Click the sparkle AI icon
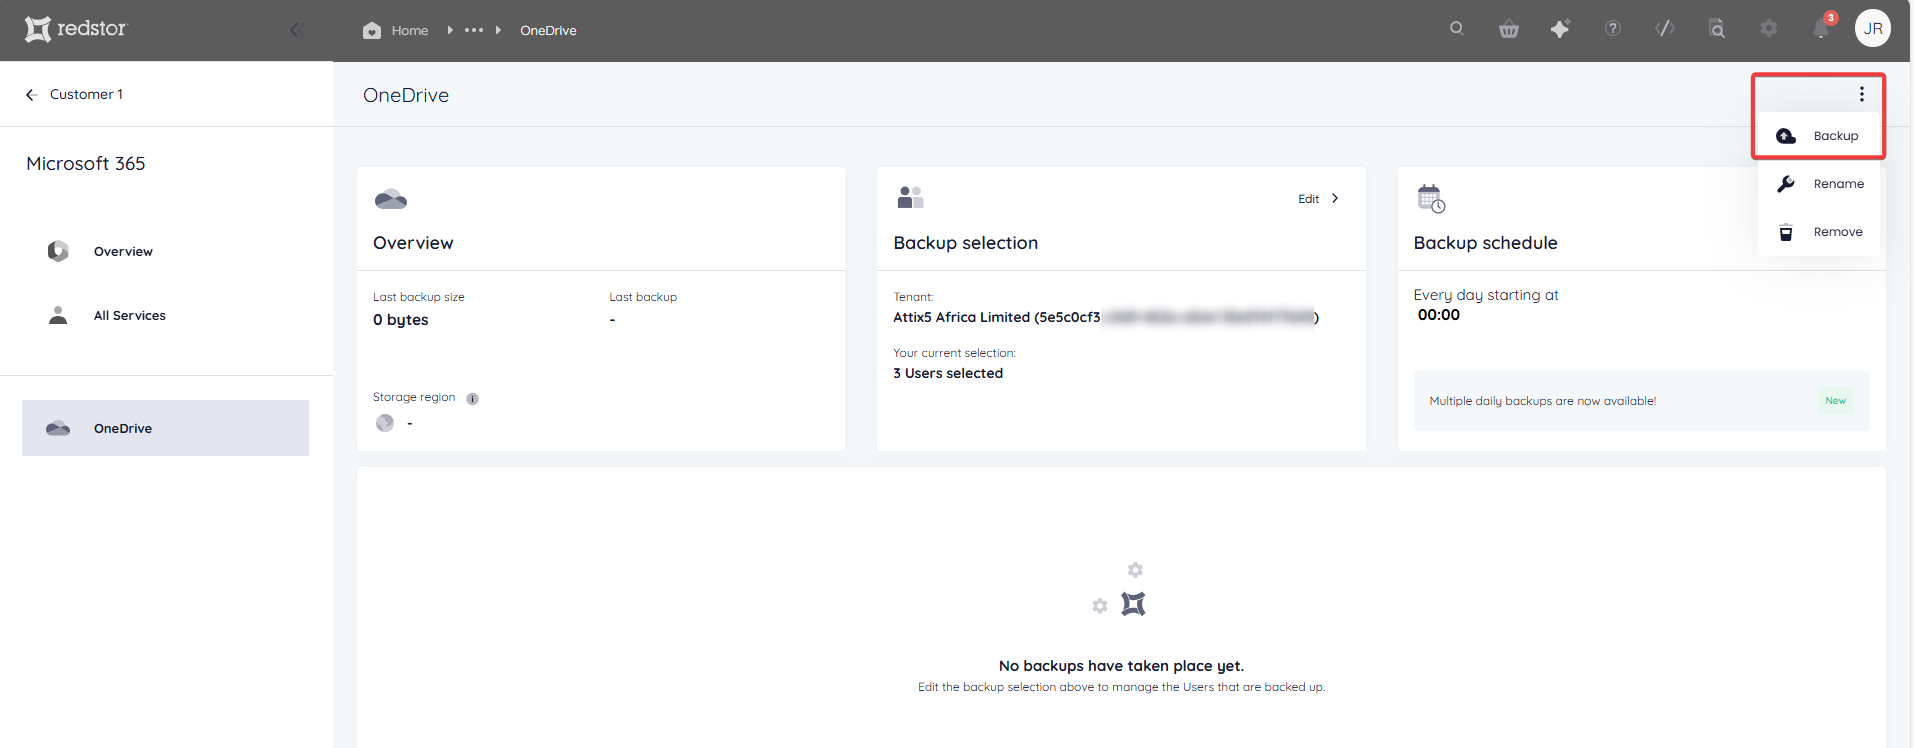 point(1560,29)
